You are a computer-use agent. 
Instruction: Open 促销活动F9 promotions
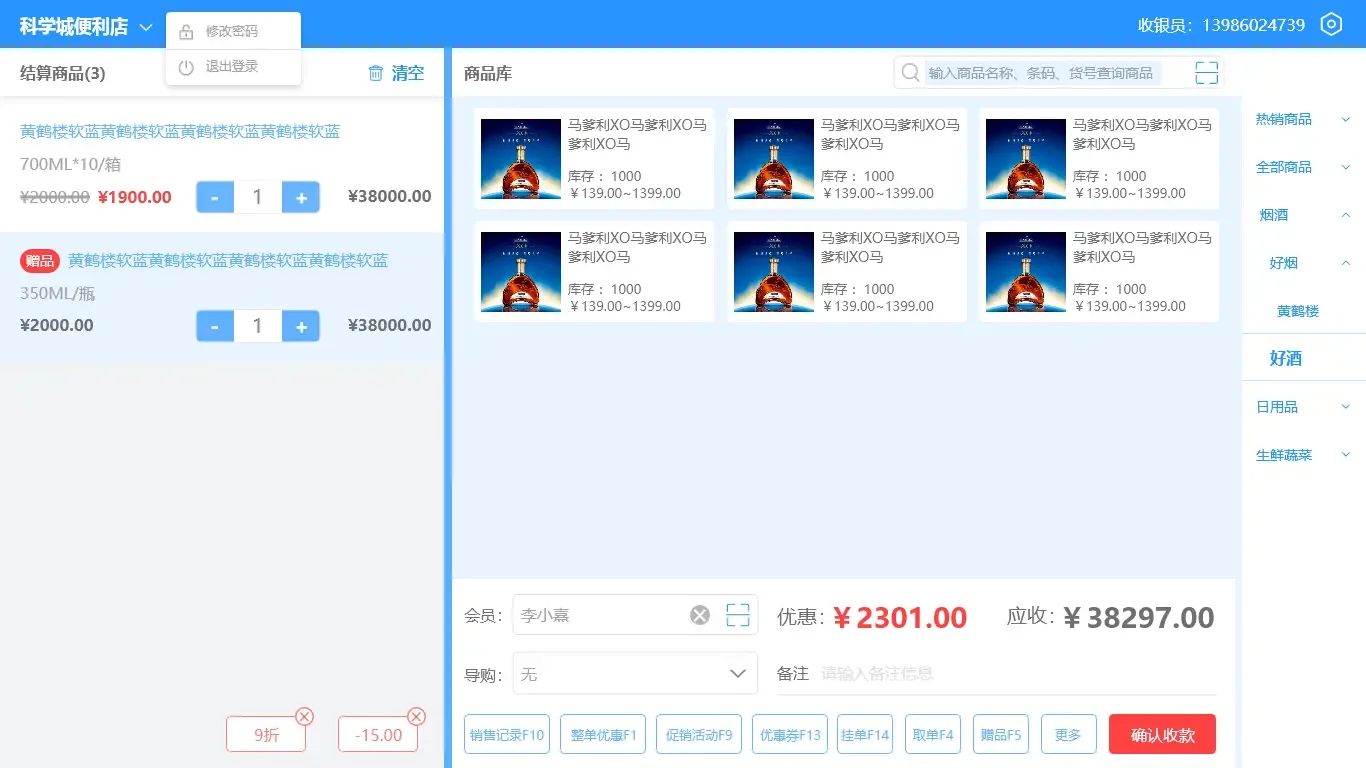point(699,735)
